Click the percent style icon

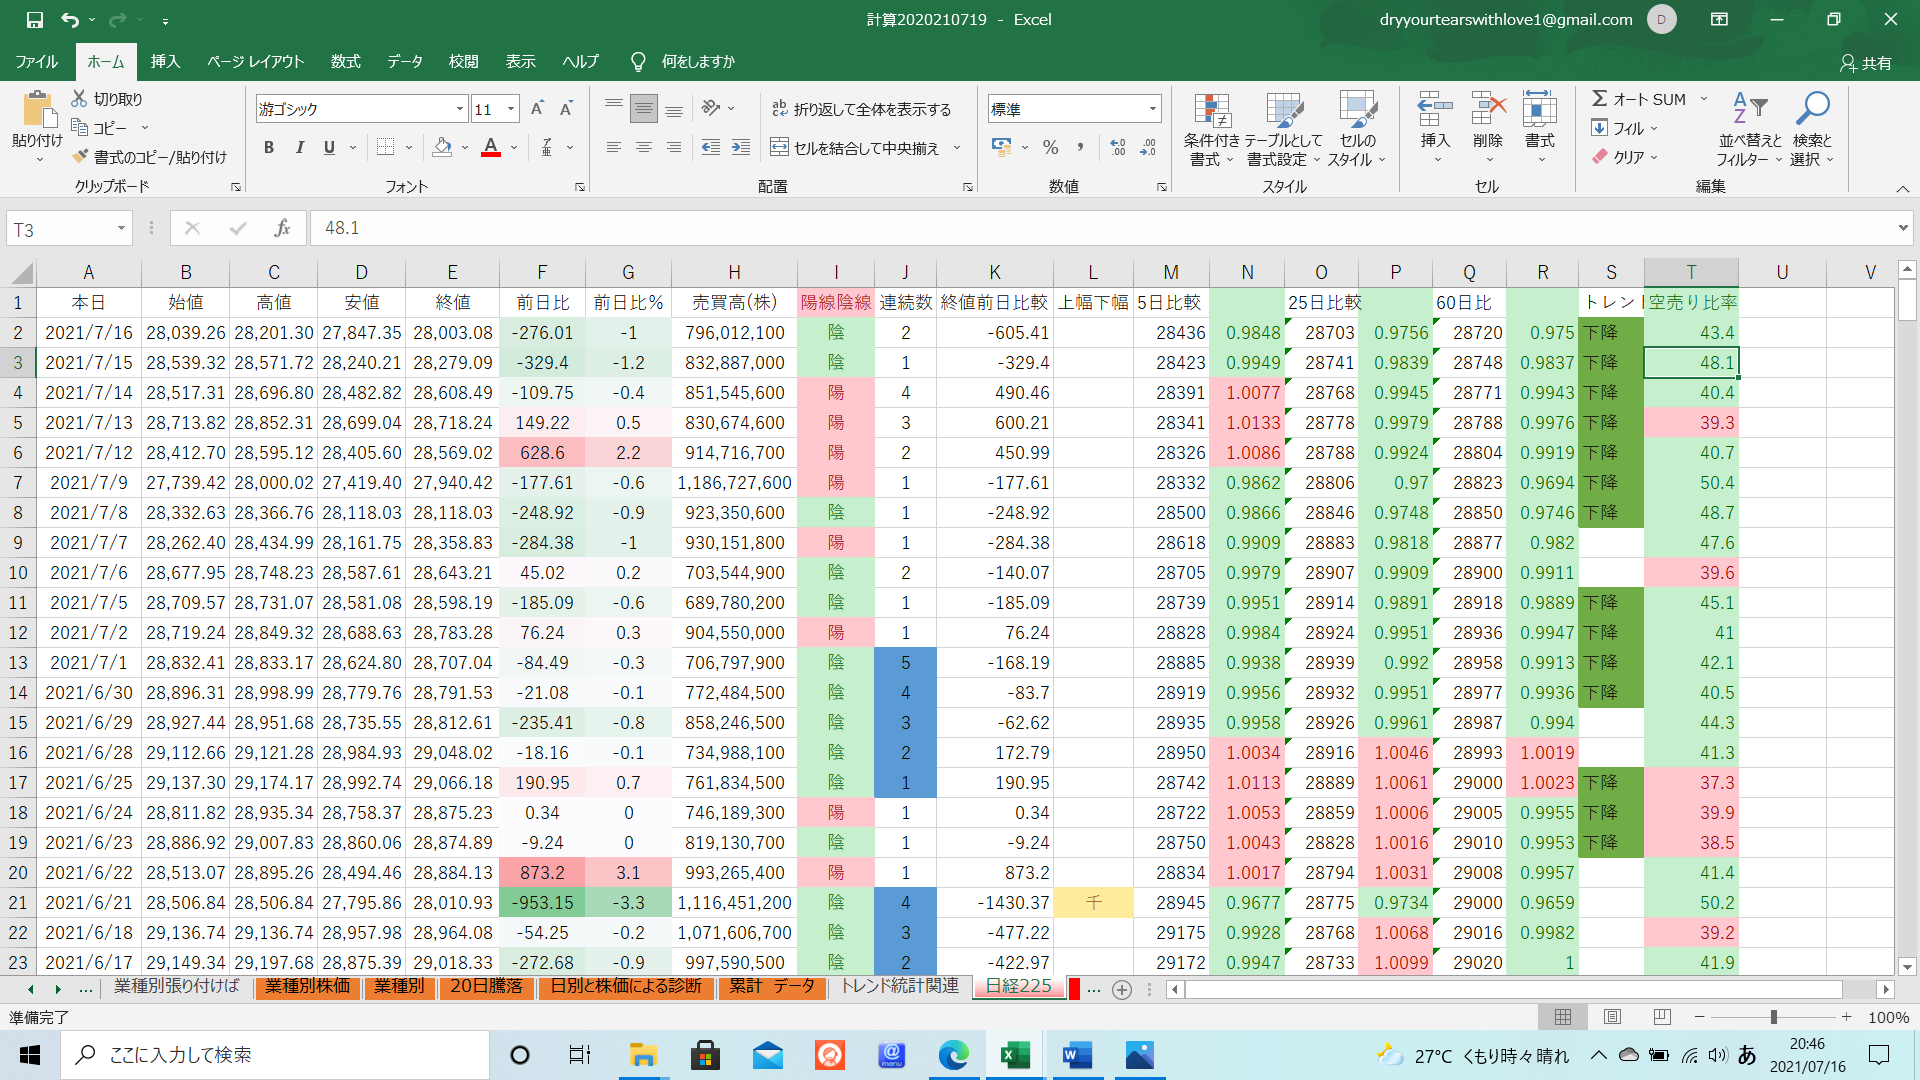[x=1050, y=148]
